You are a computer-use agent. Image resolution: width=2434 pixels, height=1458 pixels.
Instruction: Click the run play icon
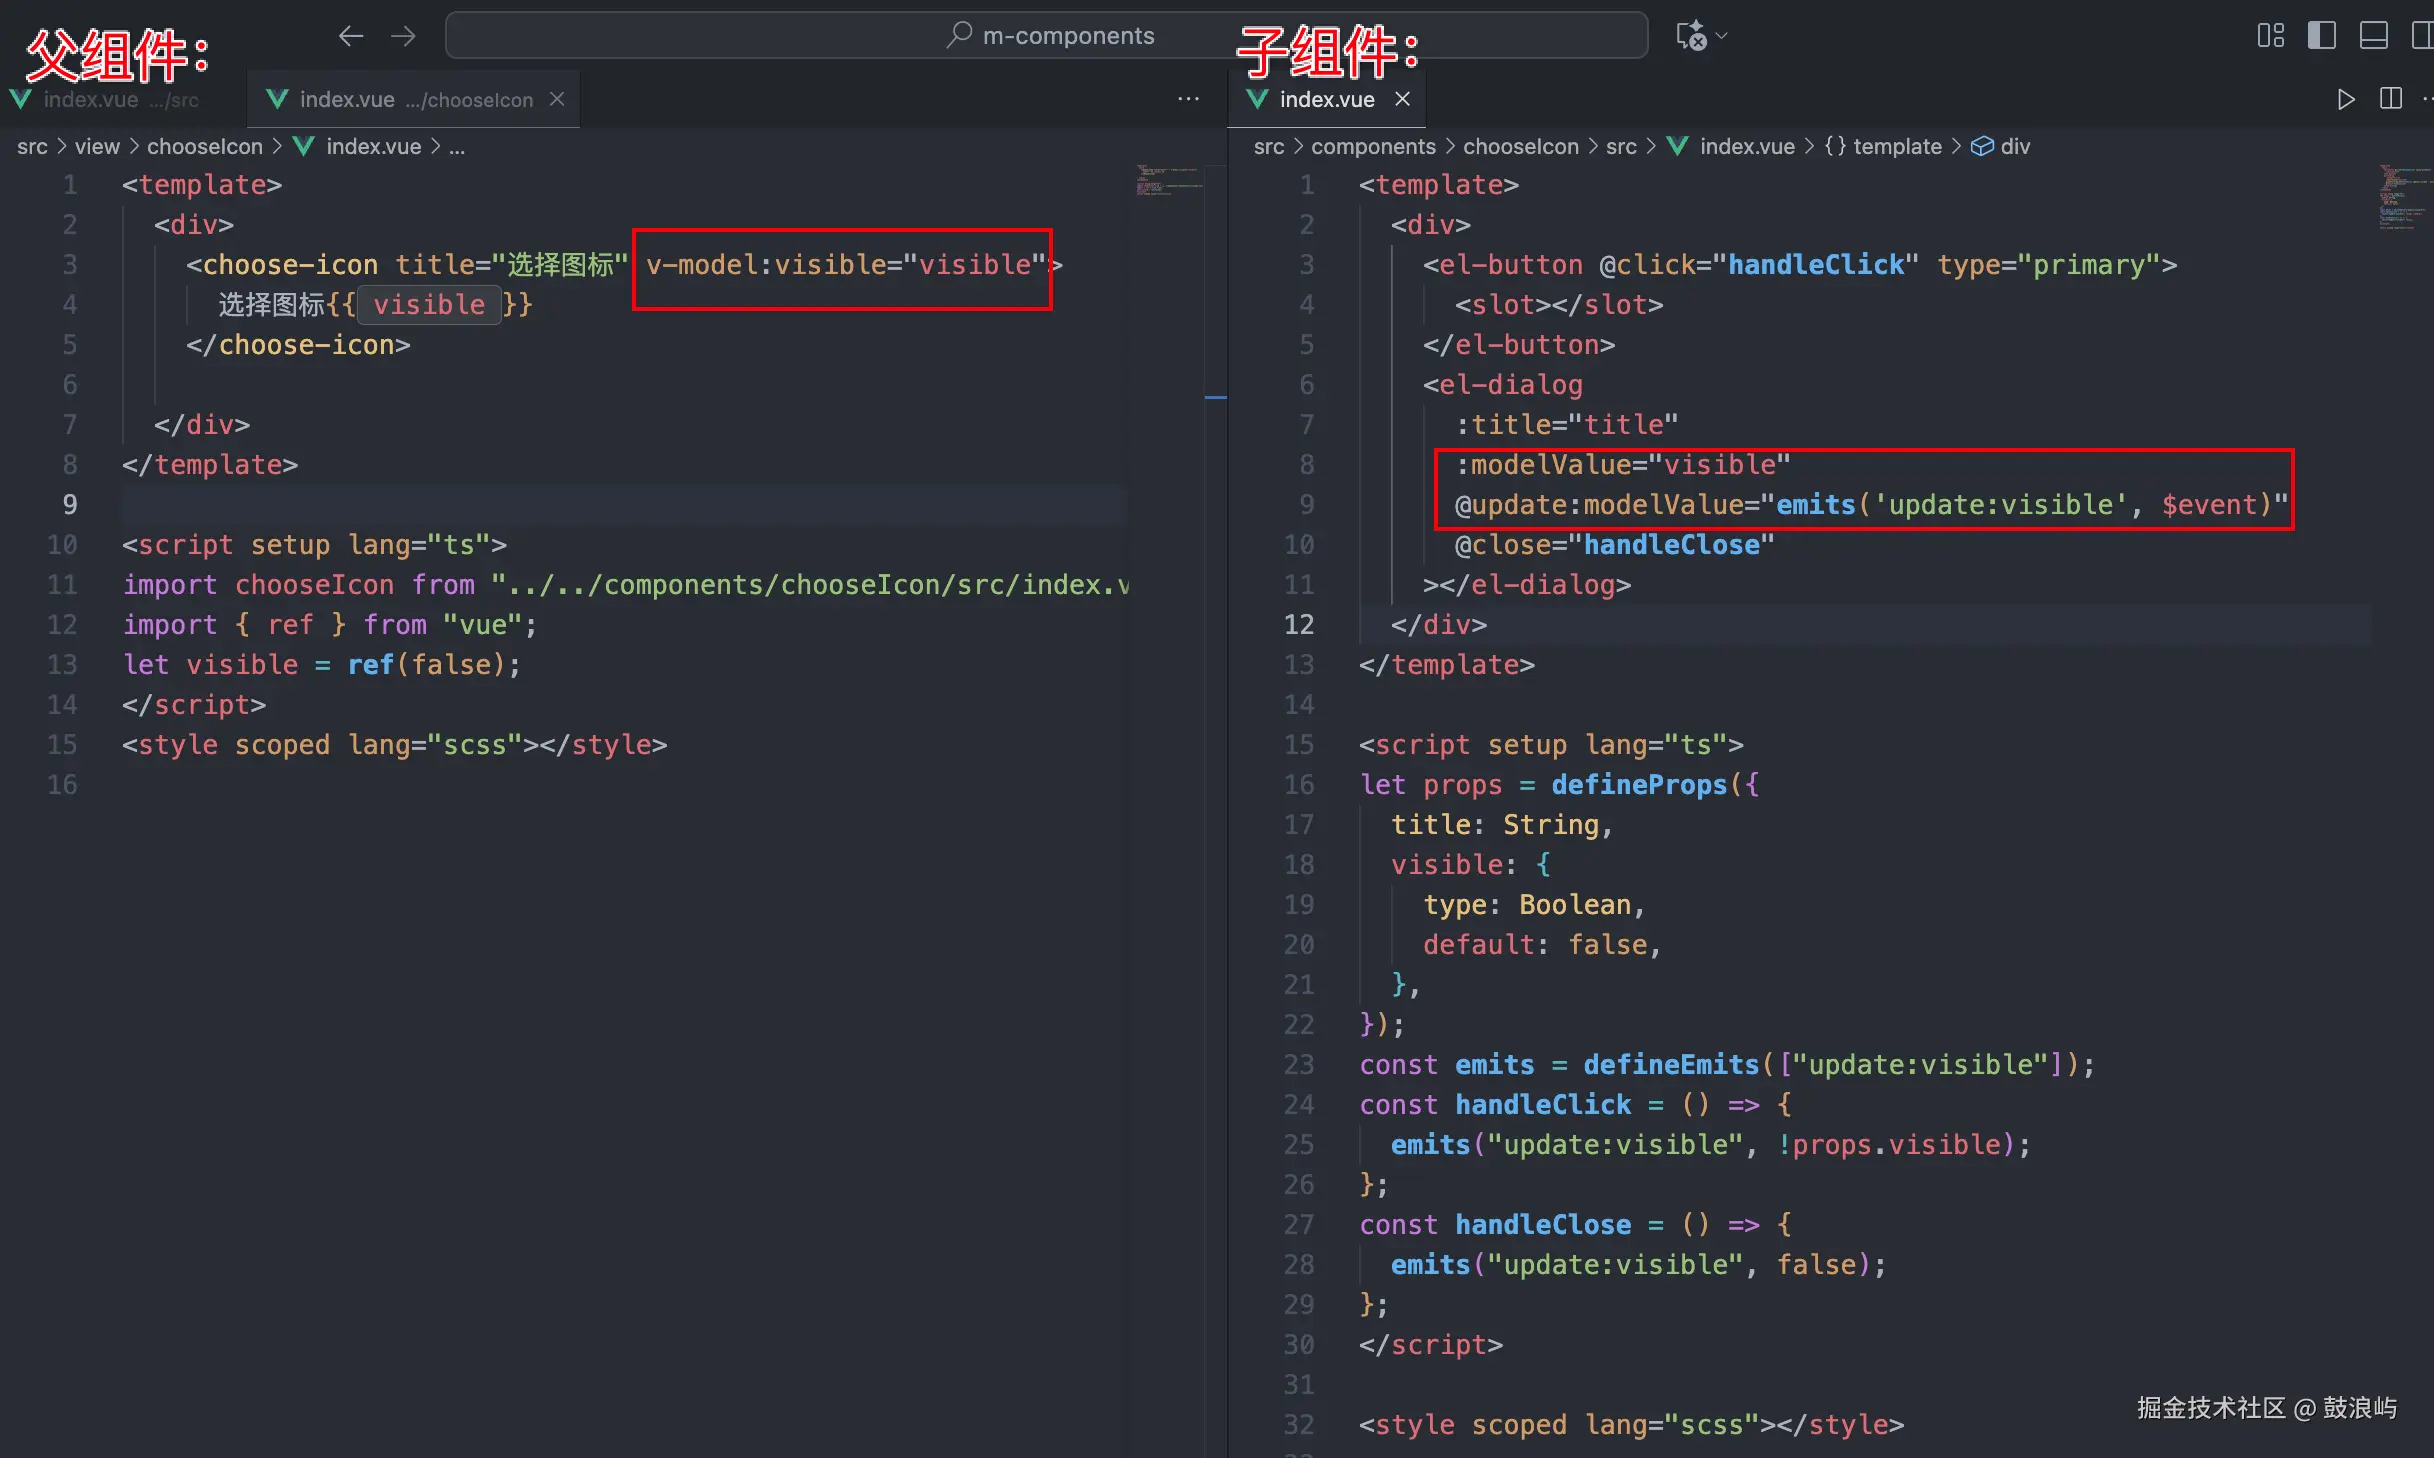2345,100
